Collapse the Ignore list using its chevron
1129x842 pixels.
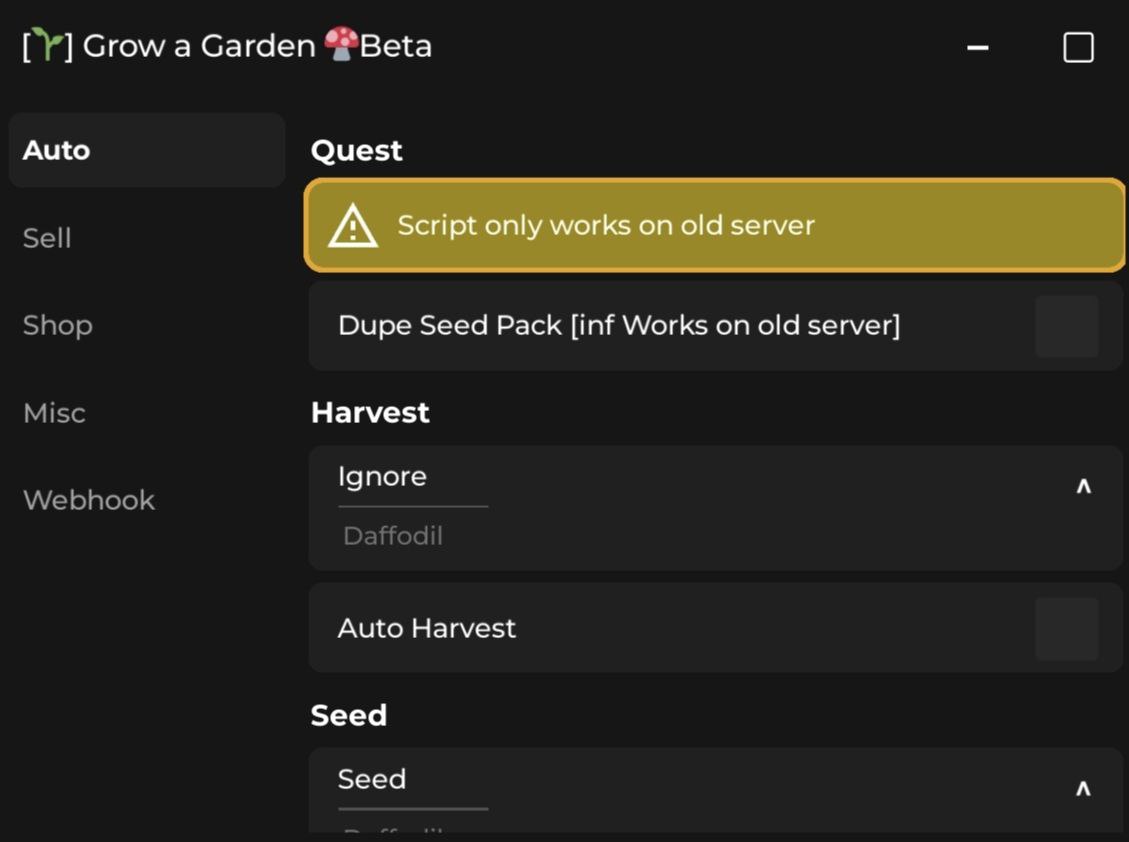click(1083, 487)
